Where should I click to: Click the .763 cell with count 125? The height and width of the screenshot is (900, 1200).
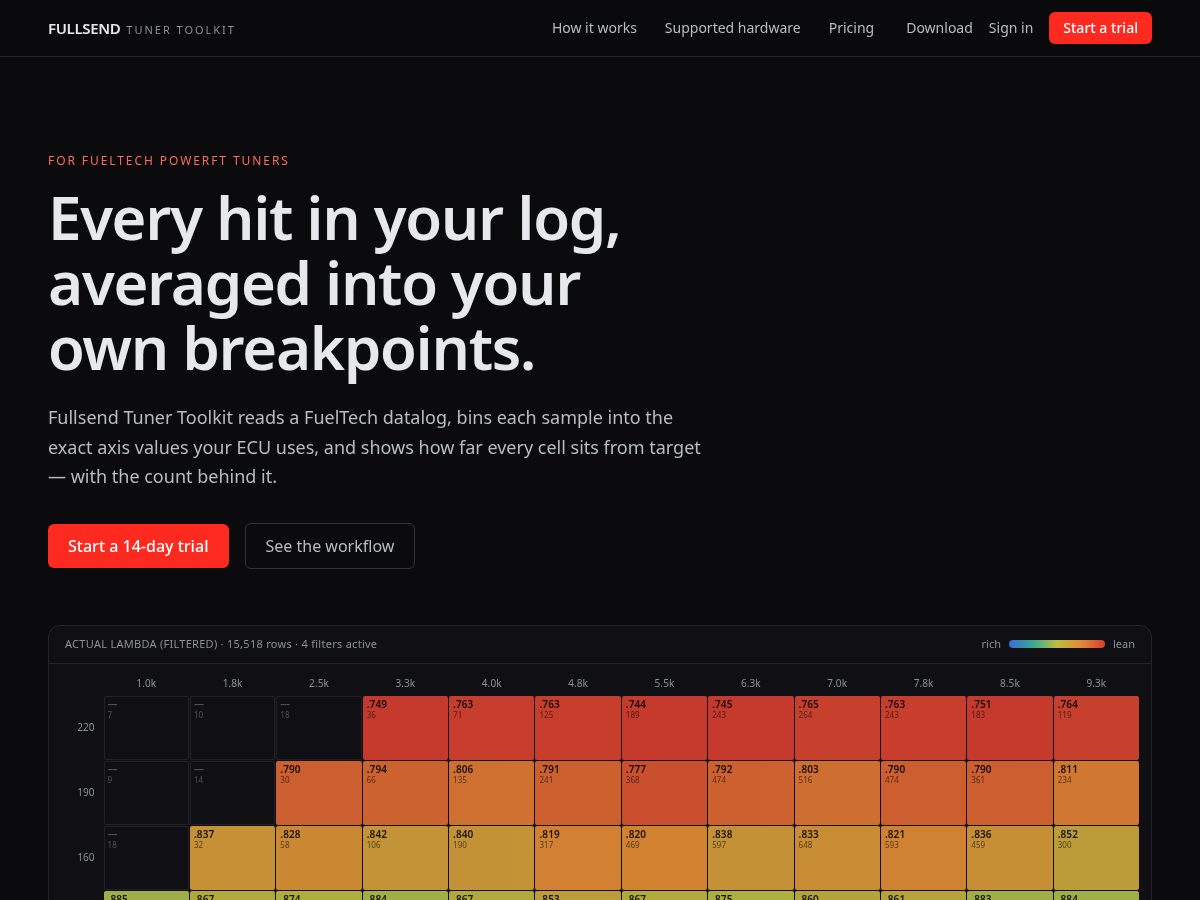(578, 728)
